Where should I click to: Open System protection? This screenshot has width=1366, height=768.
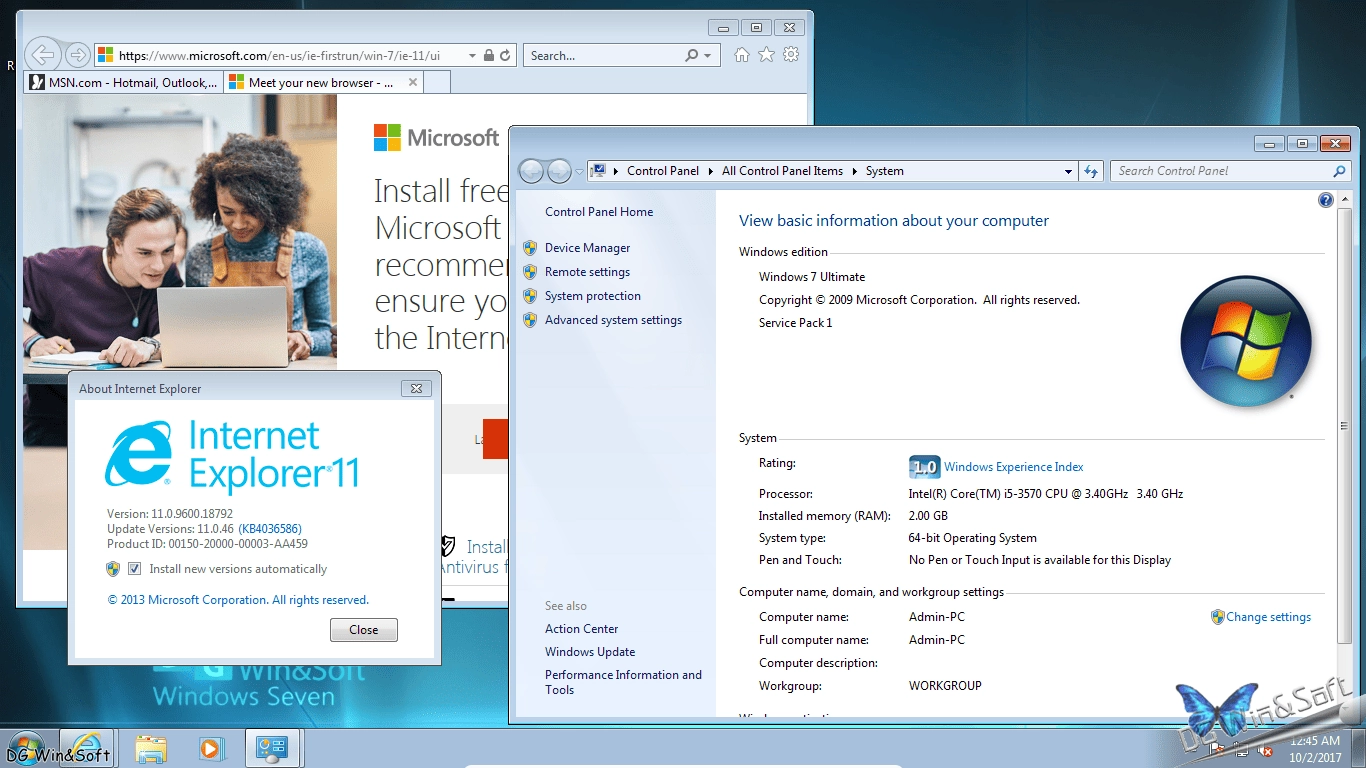coord(593,296)
